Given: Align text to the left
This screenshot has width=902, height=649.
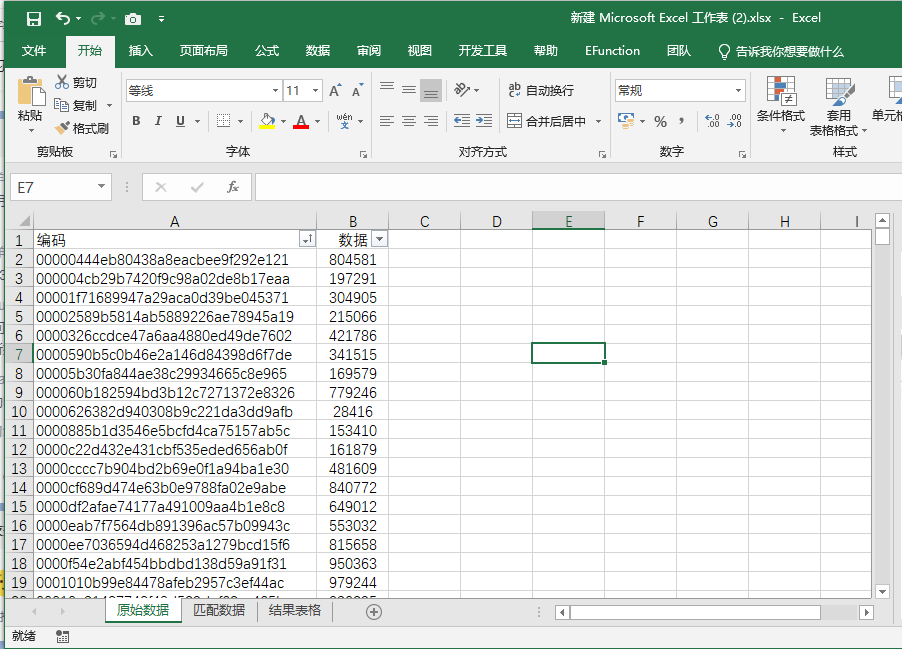Looking at the screenshot, I should [x=387, y=121].
